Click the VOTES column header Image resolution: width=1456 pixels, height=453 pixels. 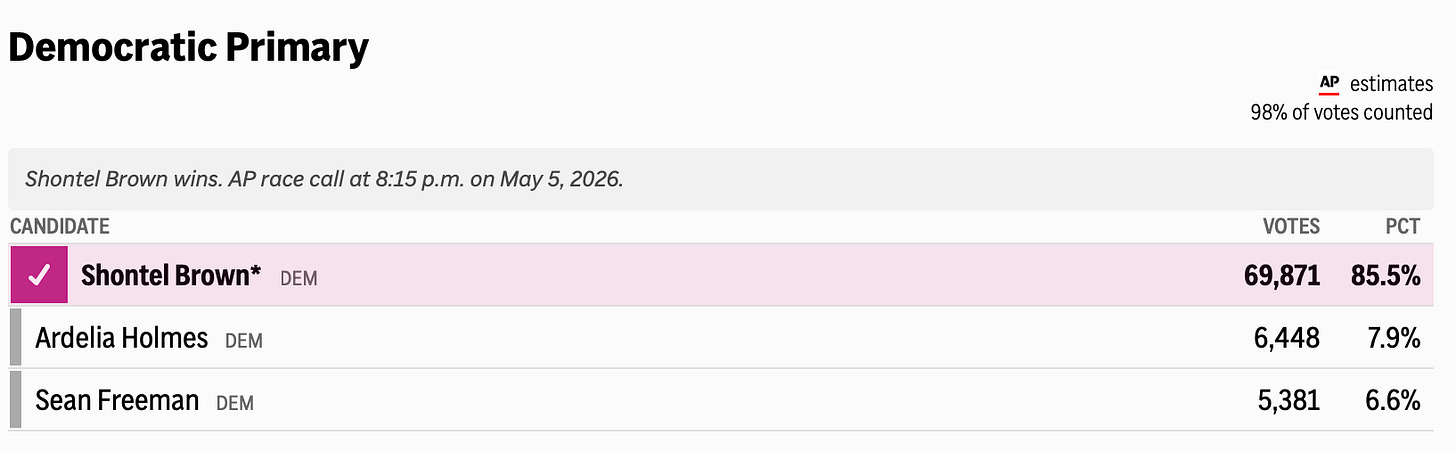click(x=1291, y=226)
